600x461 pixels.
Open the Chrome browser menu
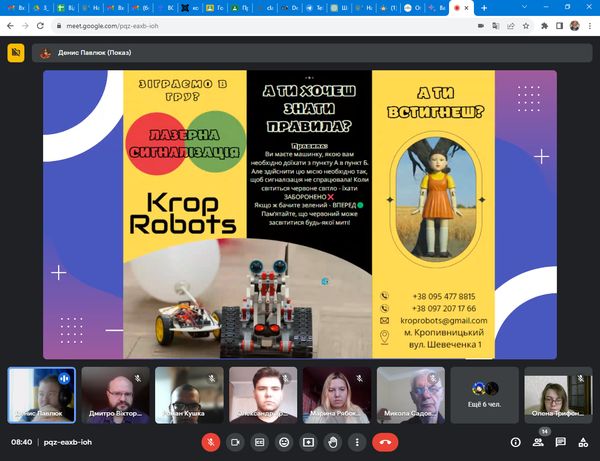(589, 28)
